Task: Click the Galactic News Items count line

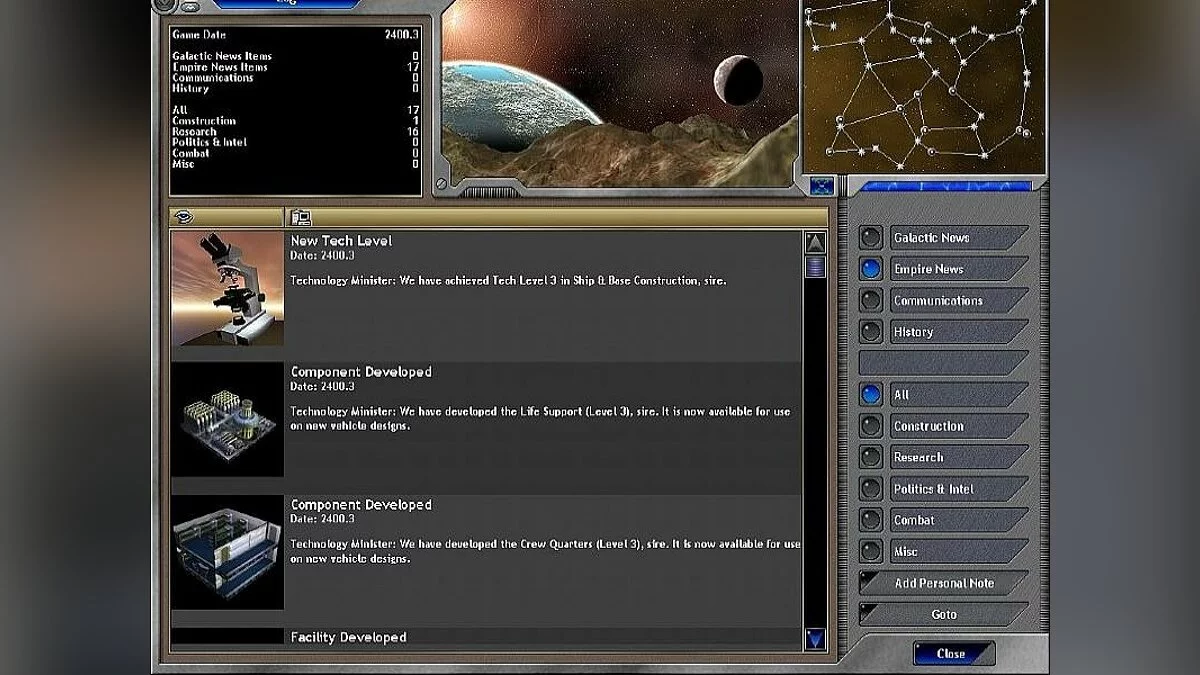Action: 295,56
